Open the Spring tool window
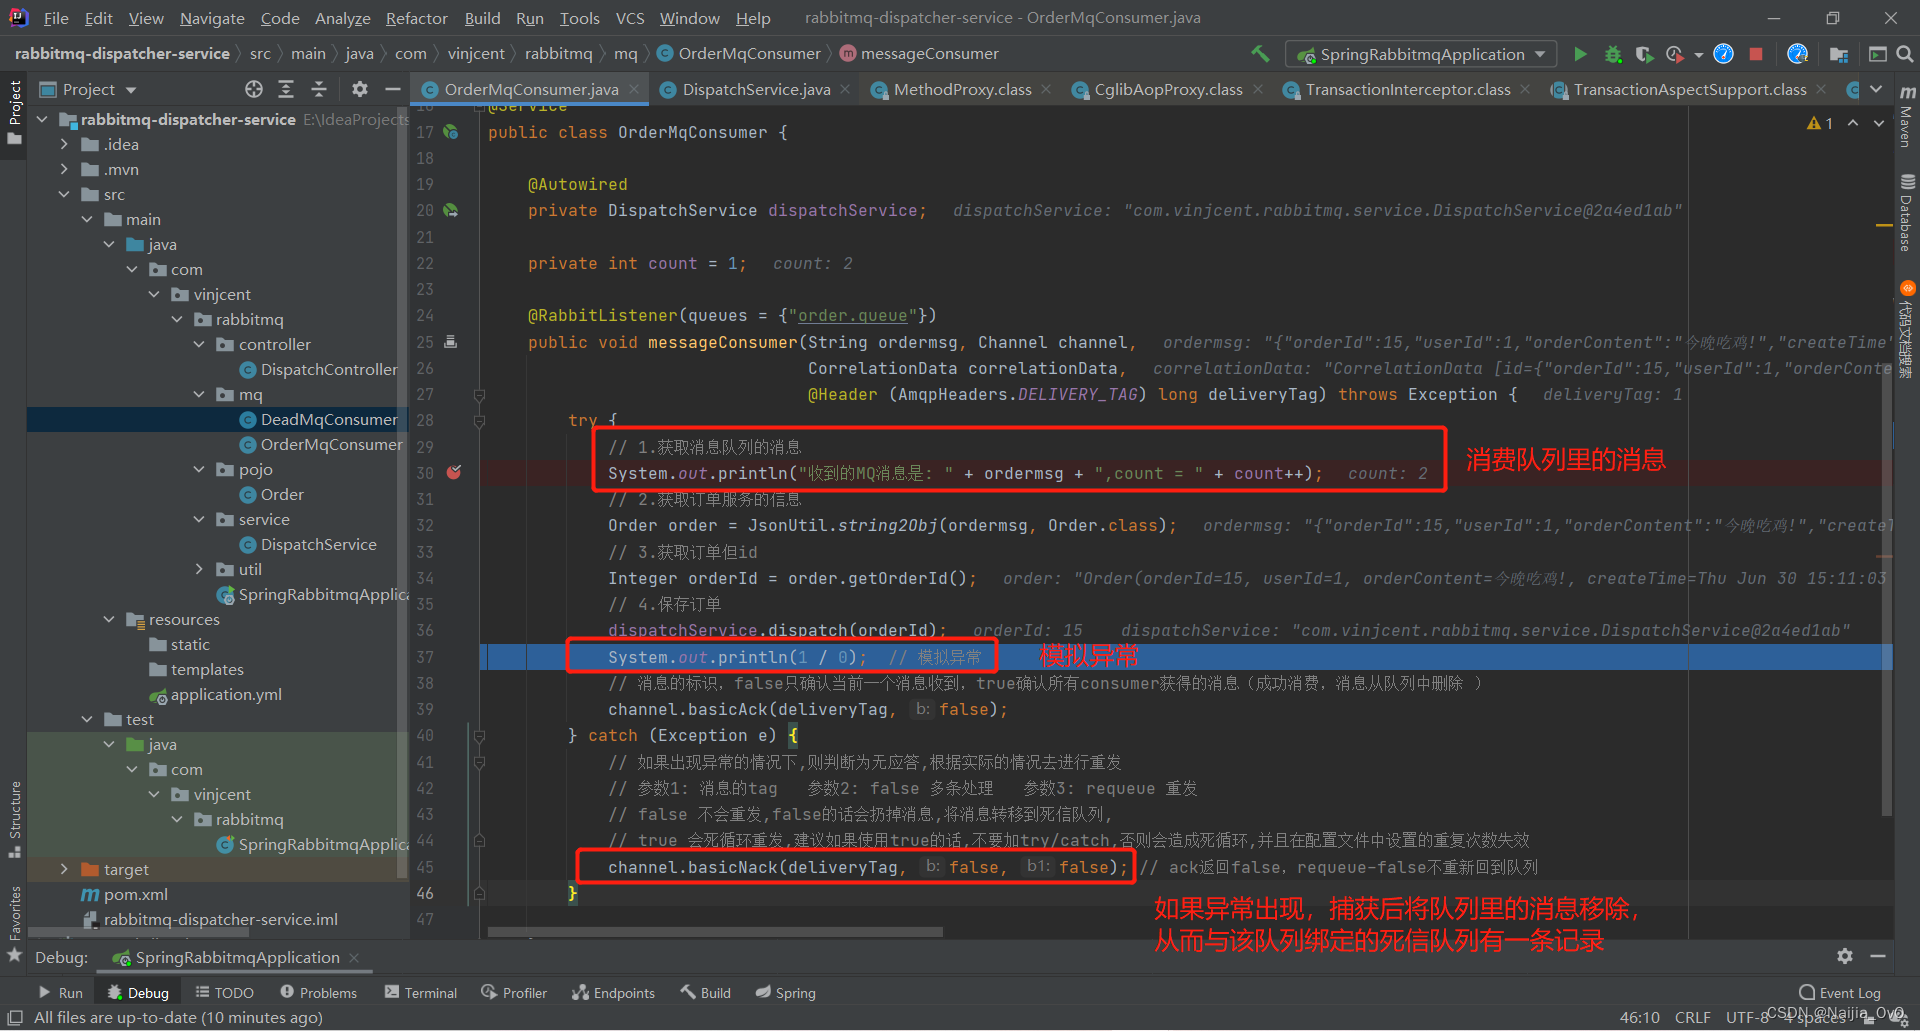Screen dimensions: 1920x1031 [785, 992]
